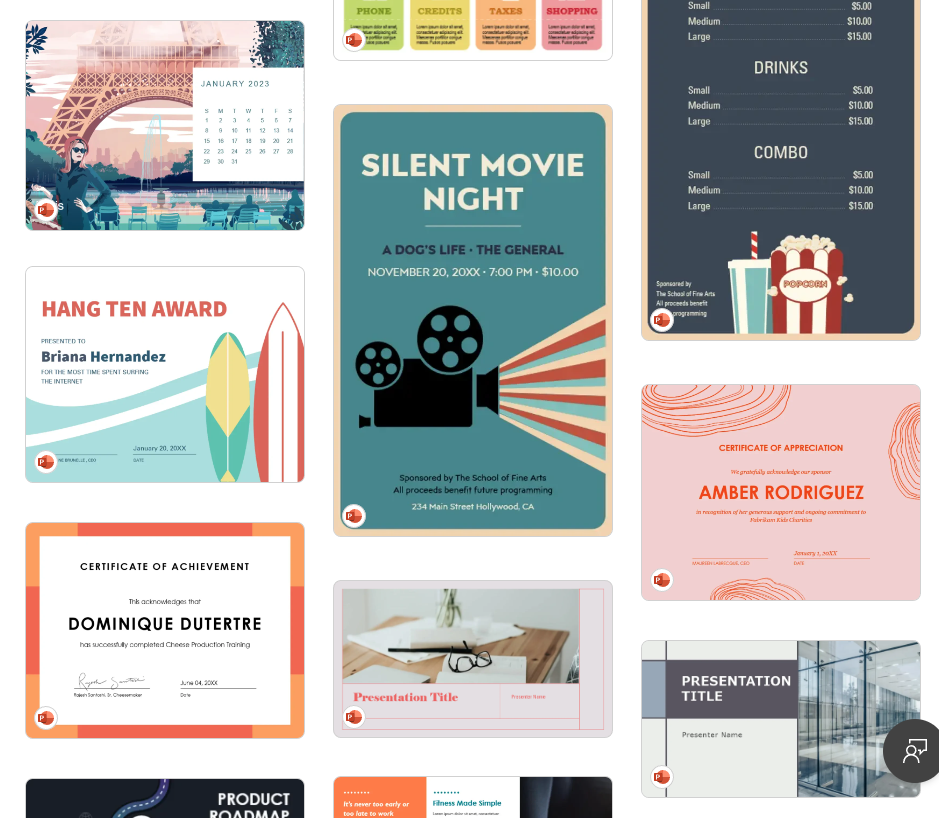
Task: Click PowerPoint icon on Silent Movie Night card
Action: pyautogui.click(x=354, y=516)
